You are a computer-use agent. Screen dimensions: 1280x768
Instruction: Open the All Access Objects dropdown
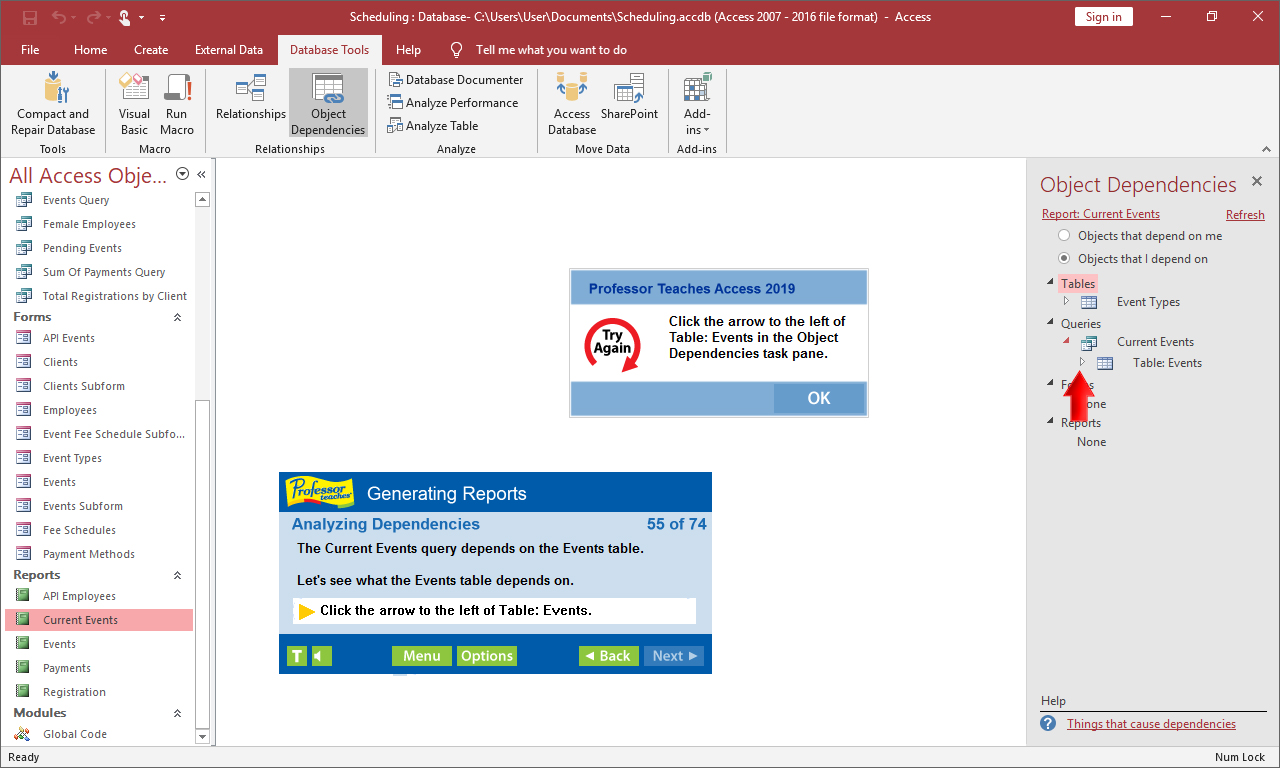click(182, 173)
